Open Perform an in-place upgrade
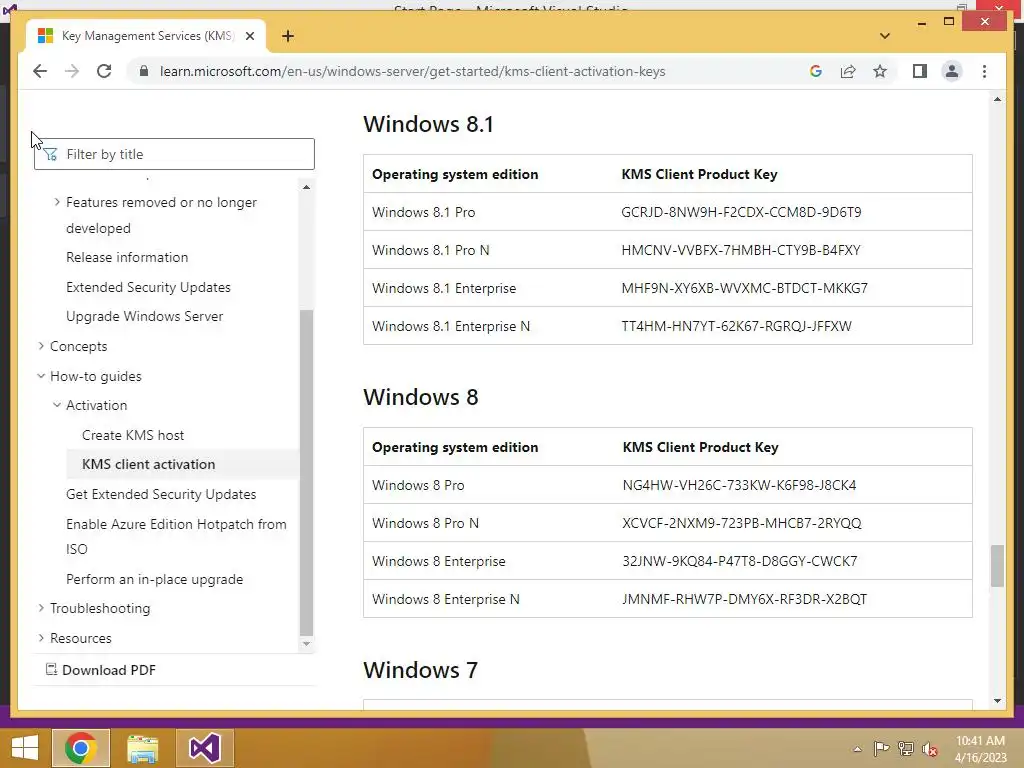 pyautogui.click(x=154, y=579)
